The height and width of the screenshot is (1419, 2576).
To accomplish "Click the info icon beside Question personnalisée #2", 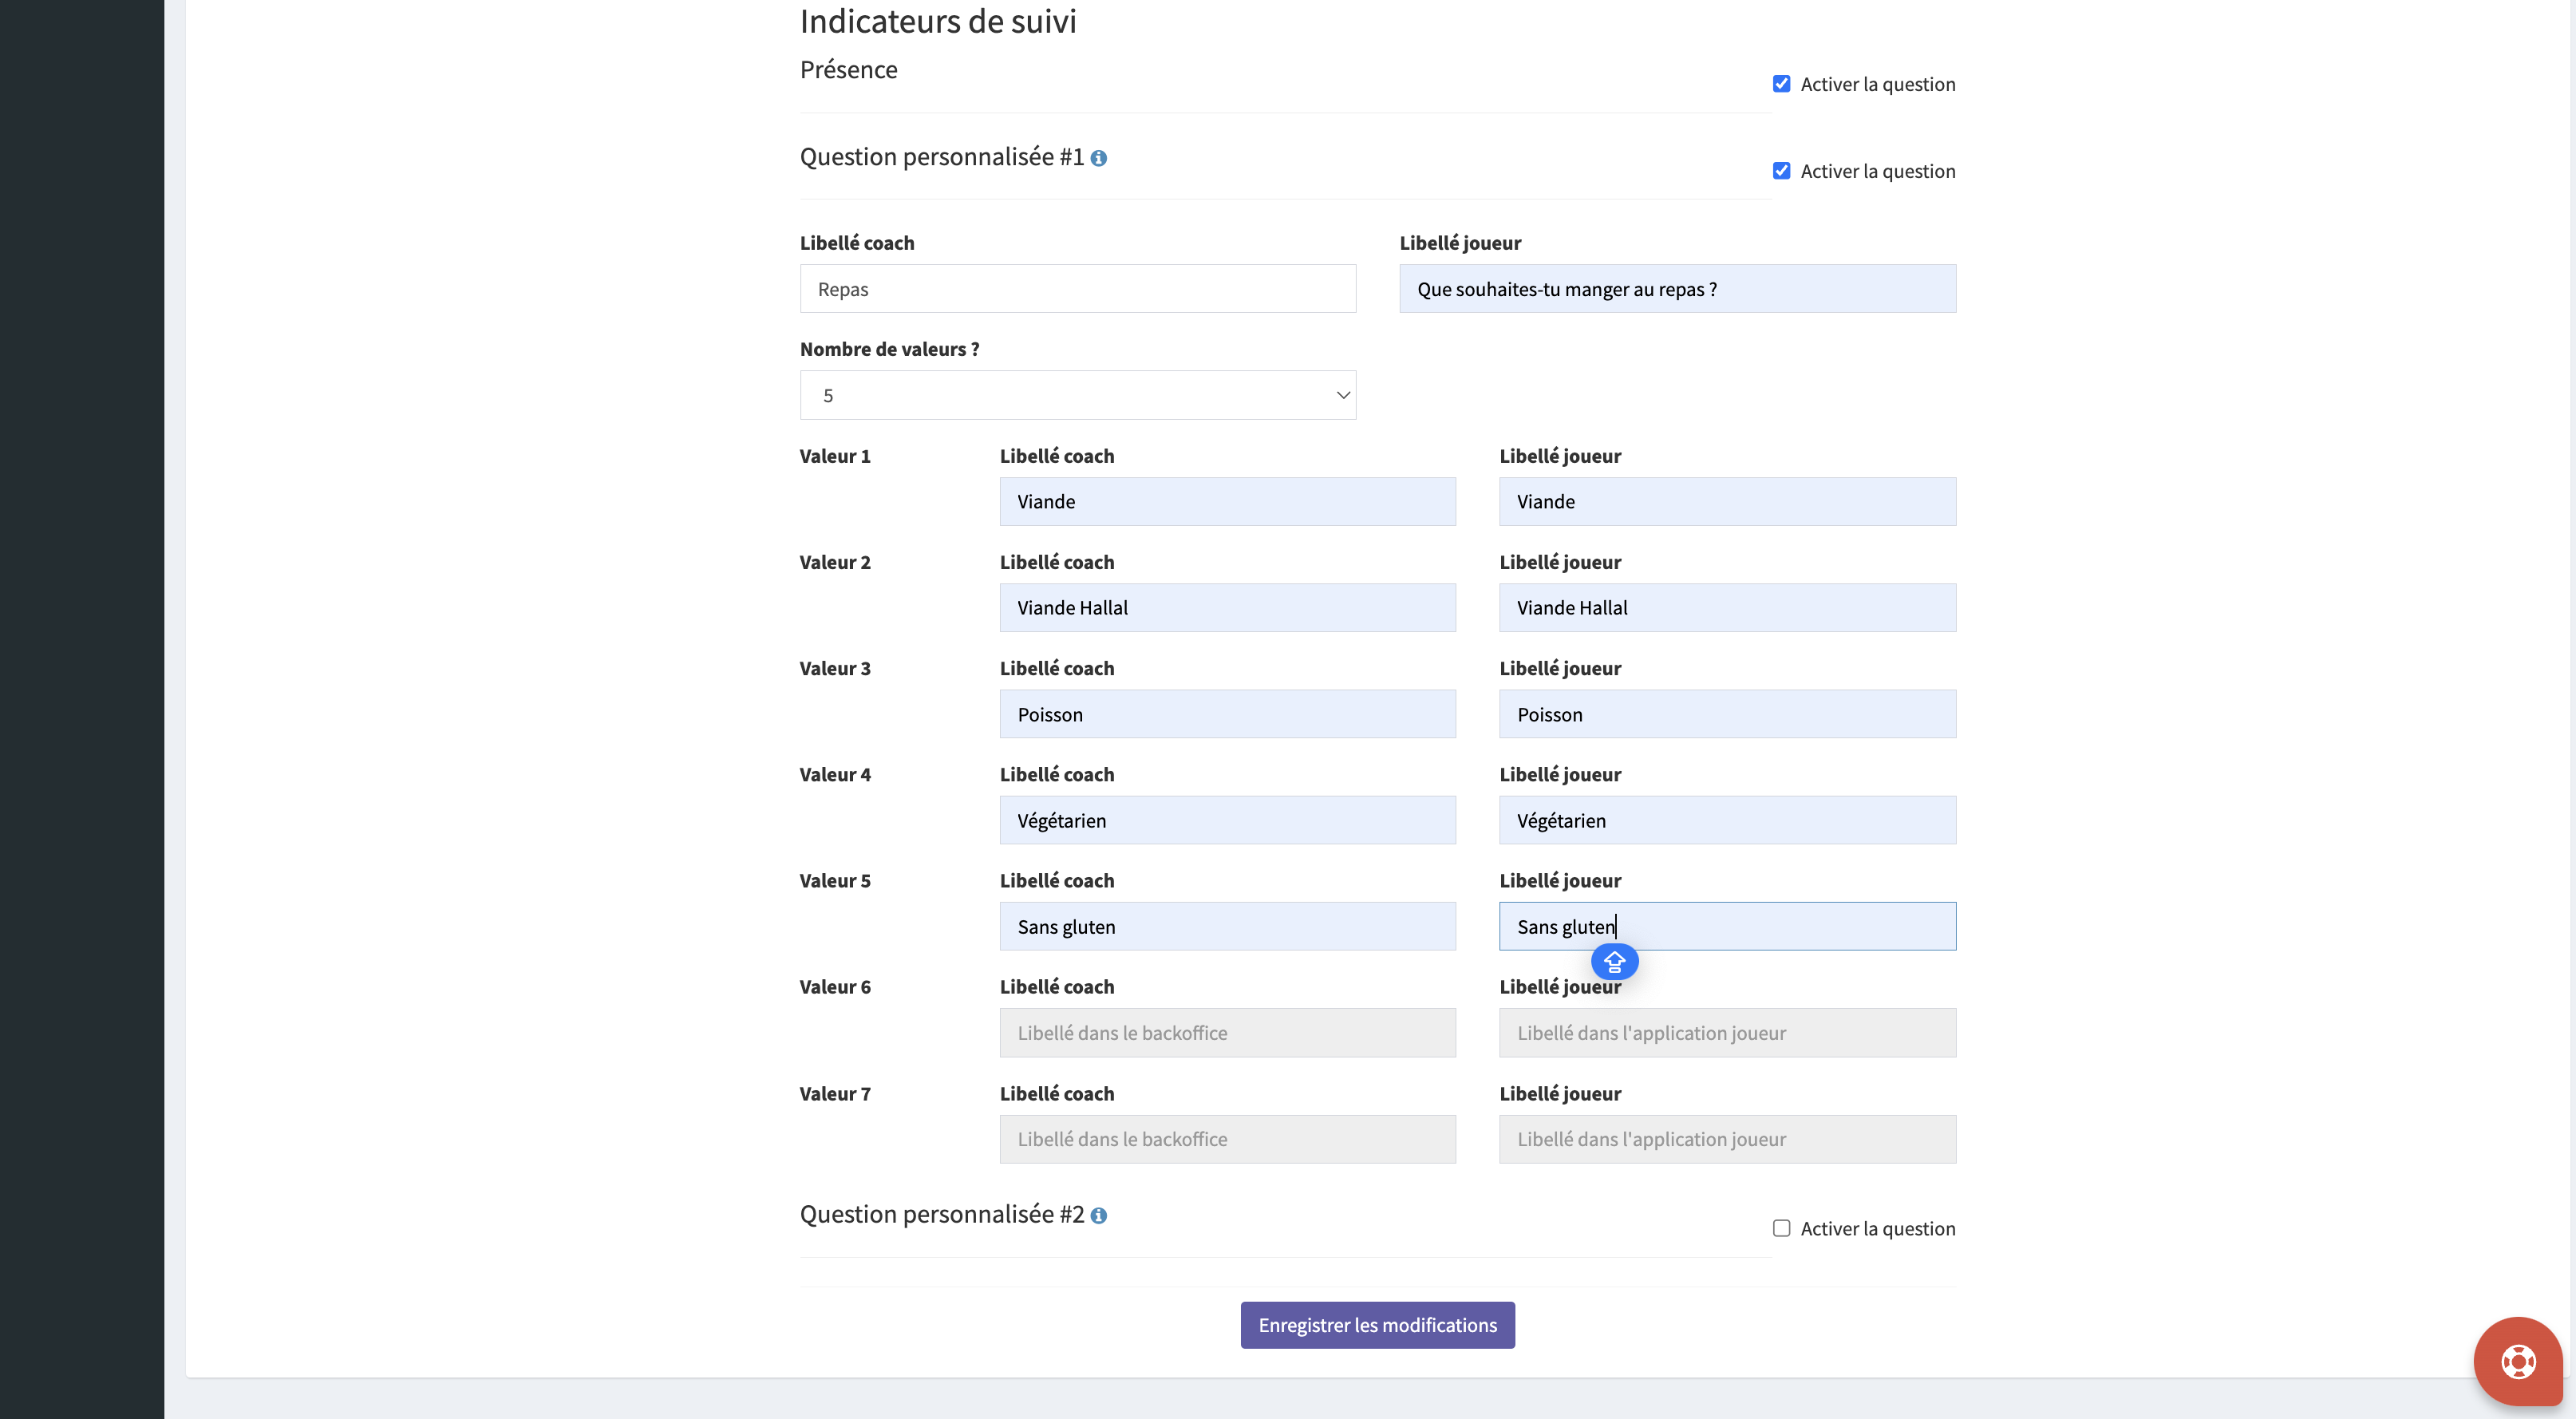I will (x=1098, y=1215).
